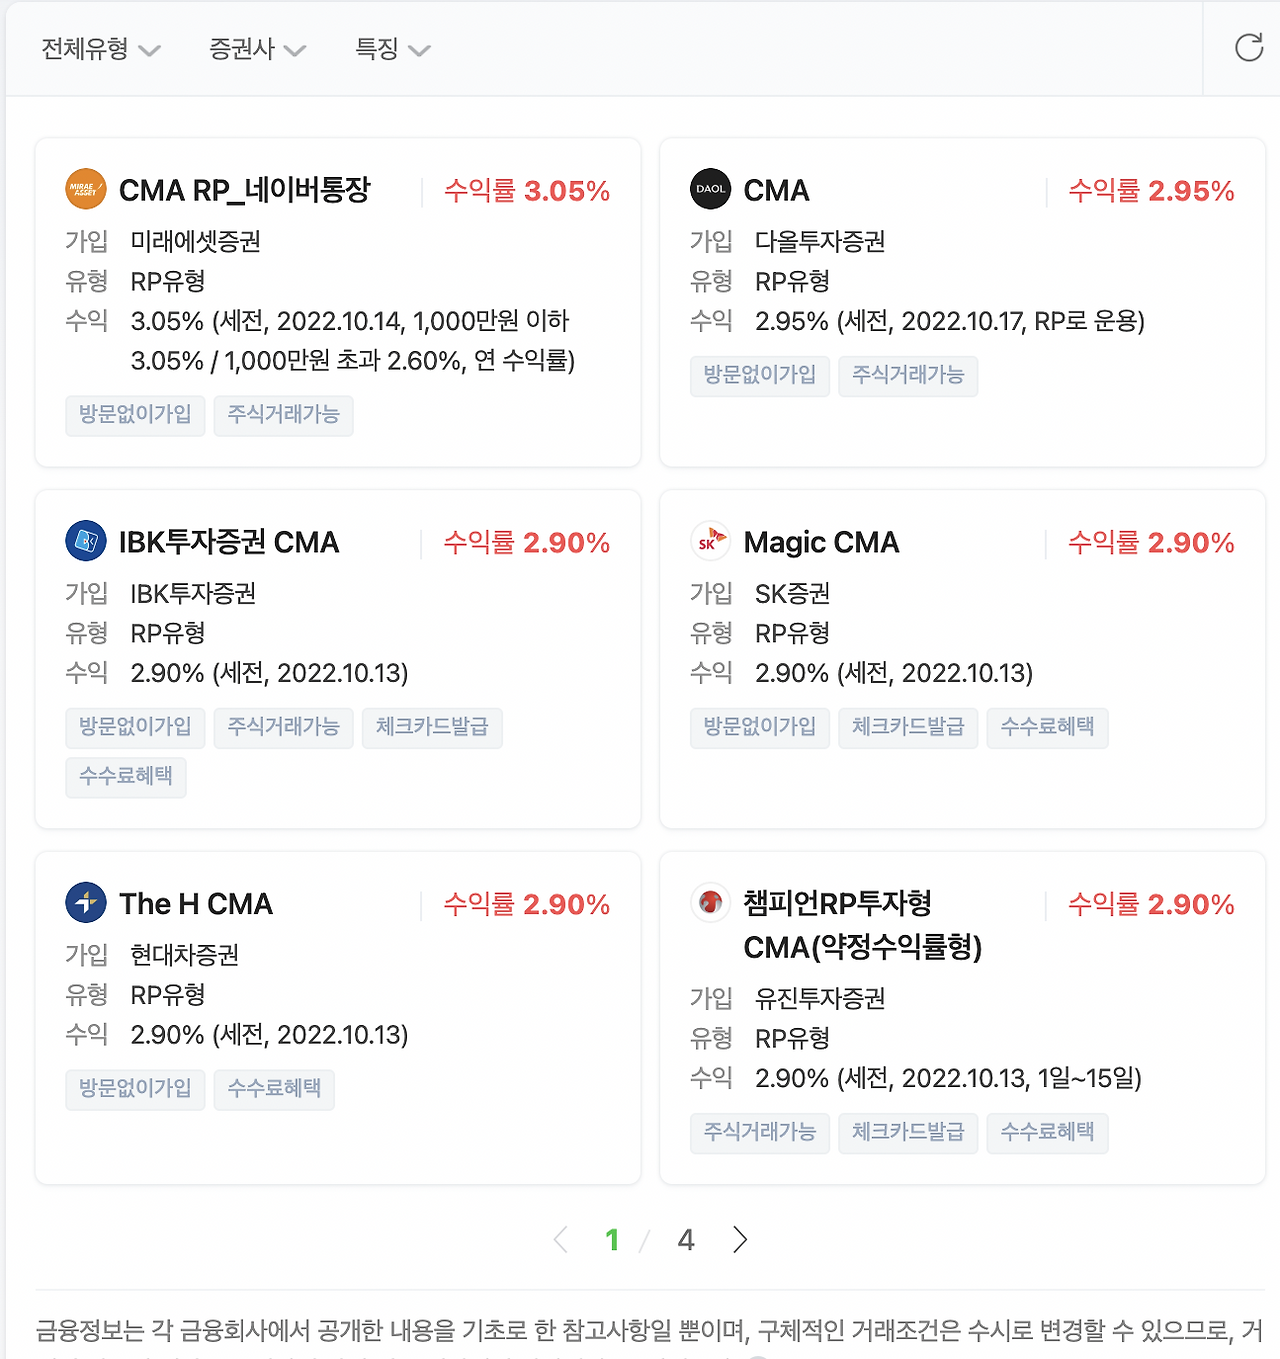Click 수수료혜택 tag on The H CMA card

click(274, 1089)
